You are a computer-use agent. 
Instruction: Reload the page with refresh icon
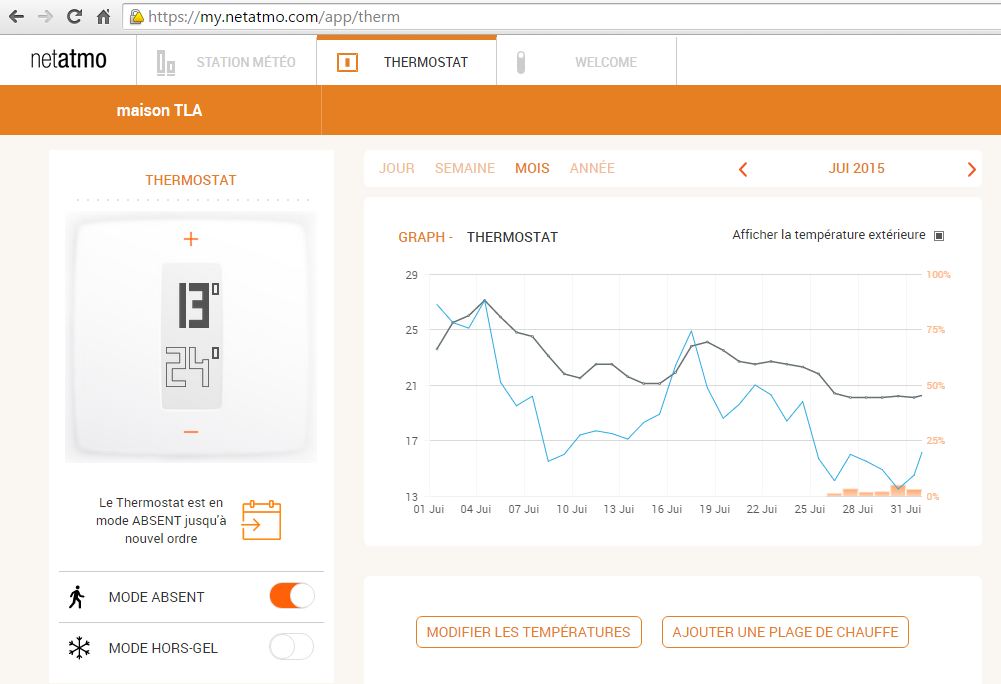[x=75, y=17]
